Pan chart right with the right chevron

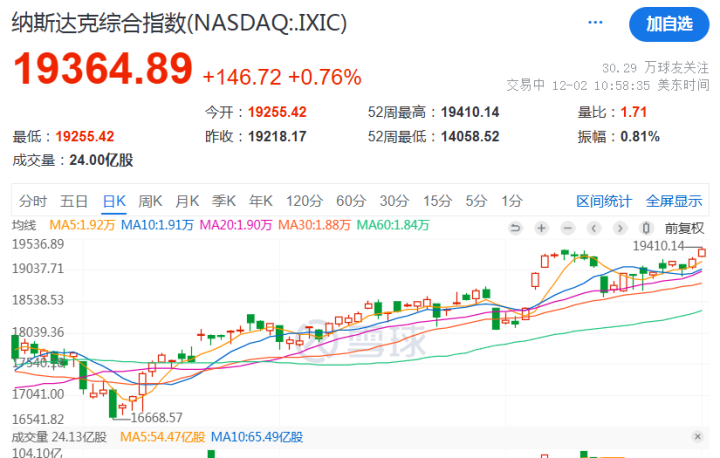coord(620,228)
